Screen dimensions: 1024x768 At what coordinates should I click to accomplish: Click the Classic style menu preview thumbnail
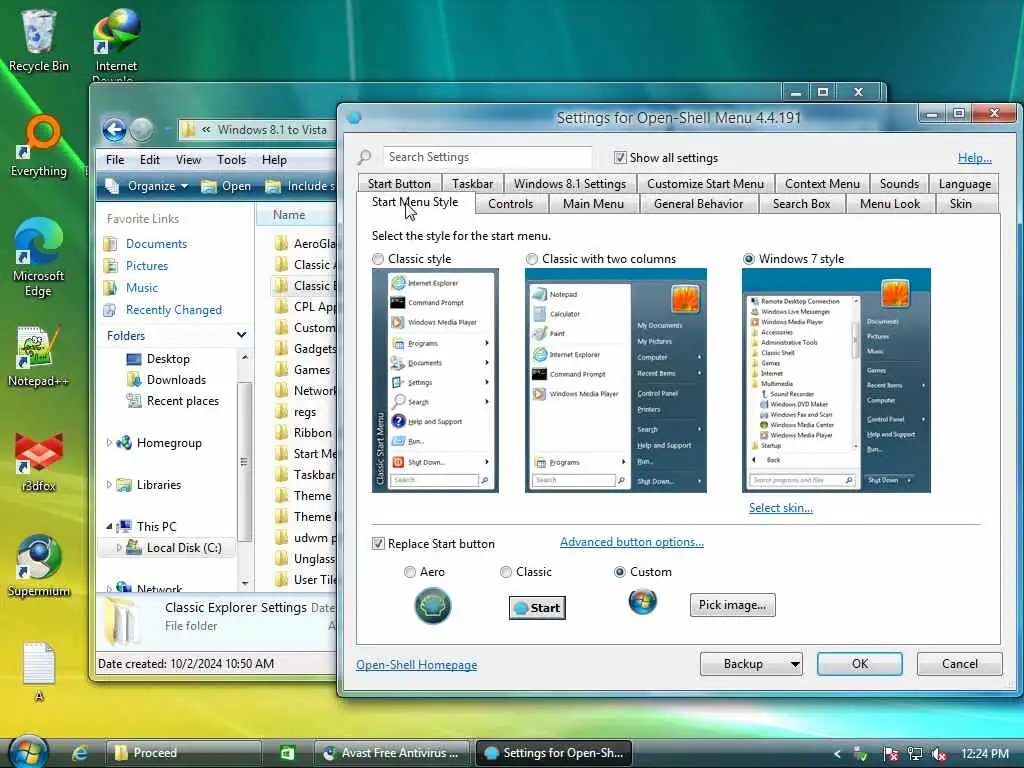(x=435, y=380)
